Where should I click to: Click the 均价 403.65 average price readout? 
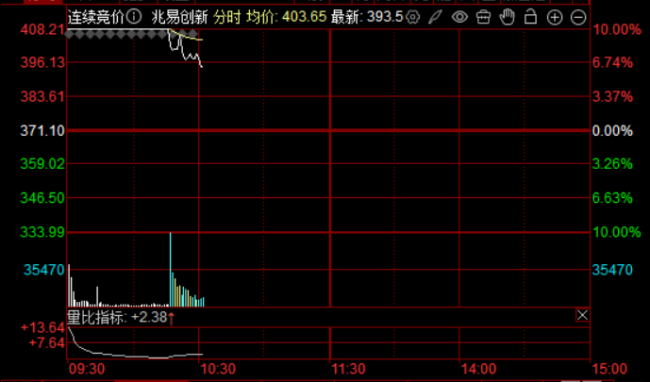tap(286, 17)
